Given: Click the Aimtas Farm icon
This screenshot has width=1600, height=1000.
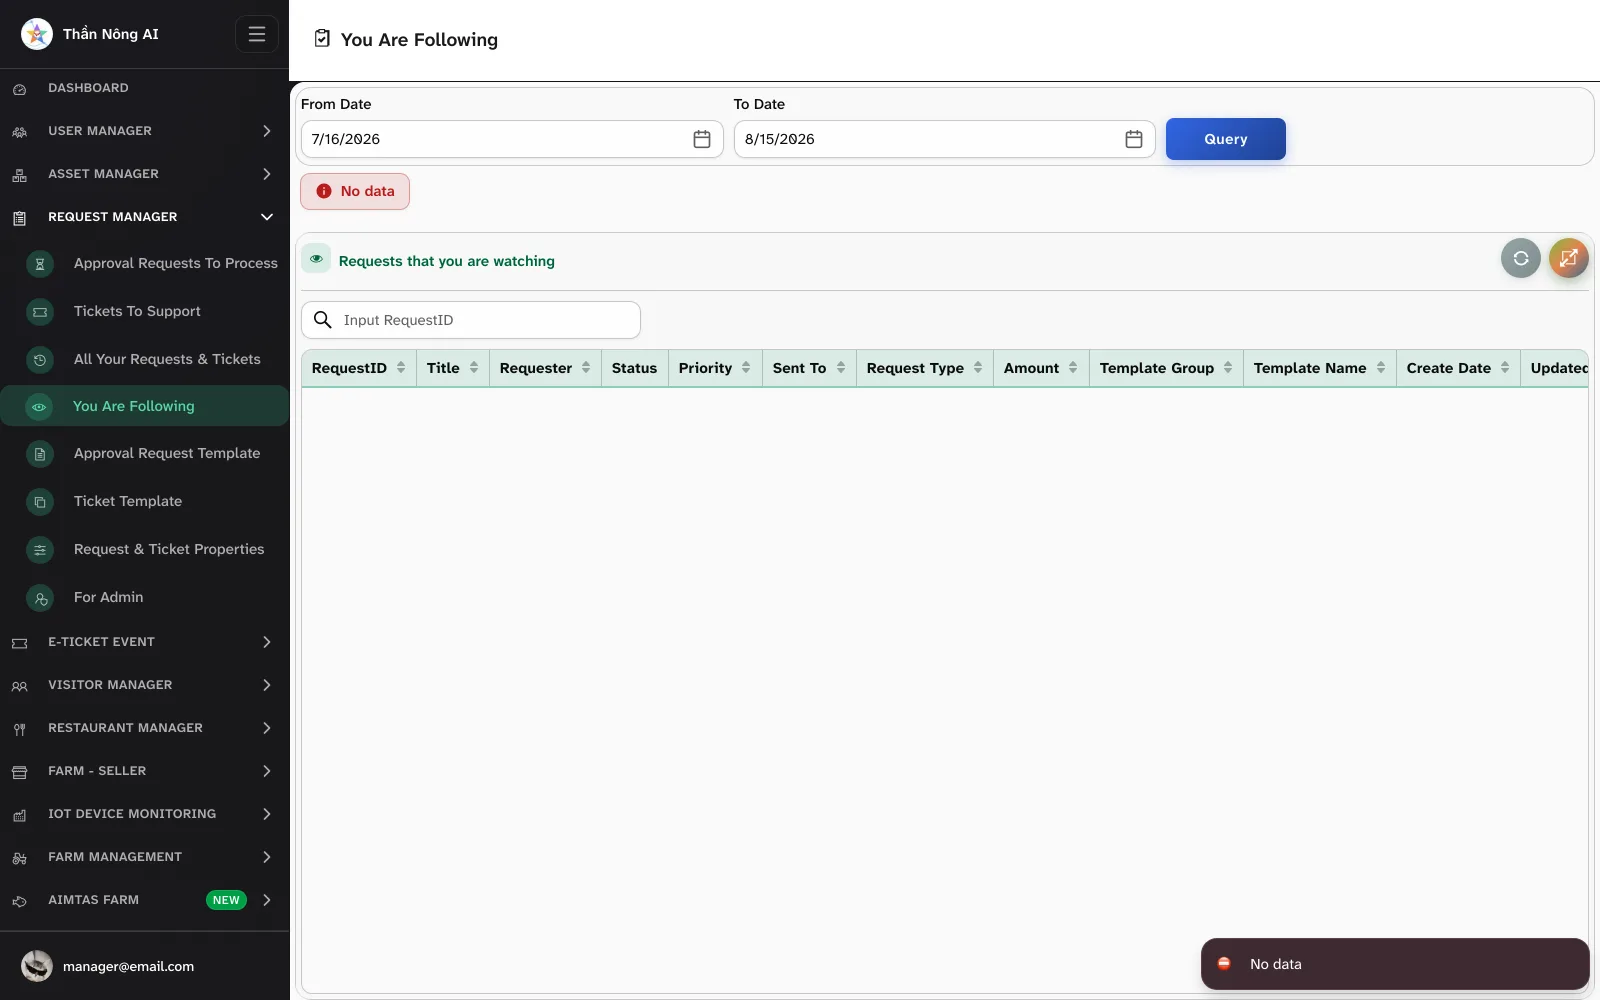Looking at the screenshot, I should click(x=19, y=901).
